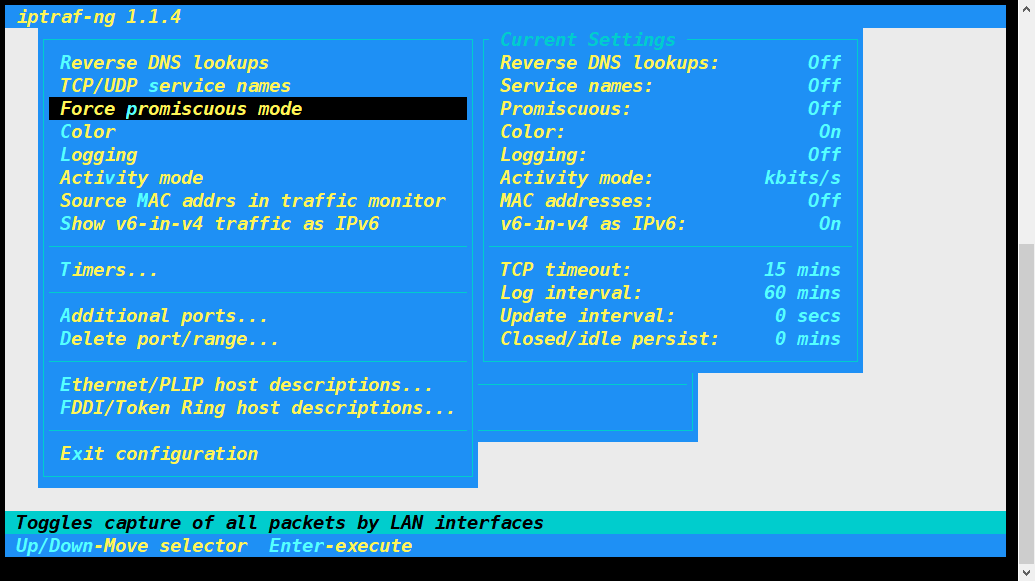The width and height of the screenshot is (1035, 581).
Task: Click the 'Current Settings' panel title
Action: pyautogui.click(x=587, y=40)
